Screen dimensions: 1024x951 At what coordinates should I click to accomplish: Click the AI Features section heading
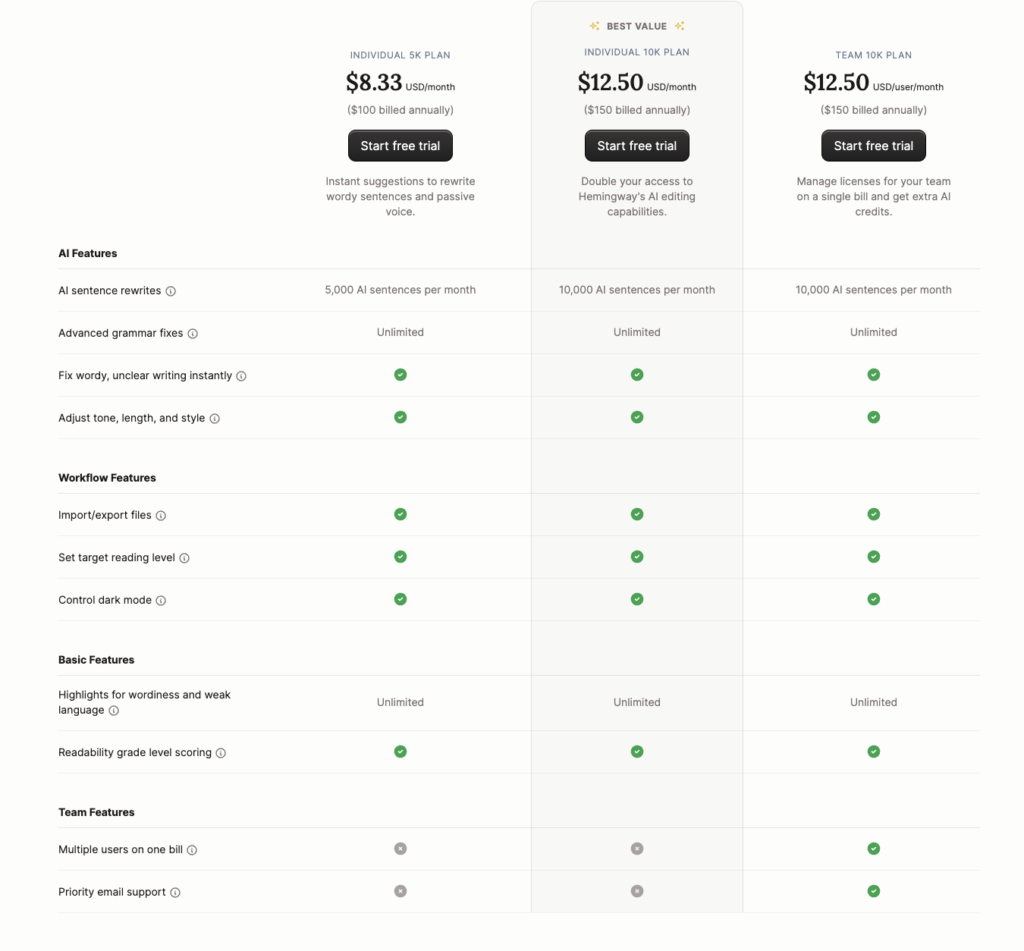tap(87, 253)
